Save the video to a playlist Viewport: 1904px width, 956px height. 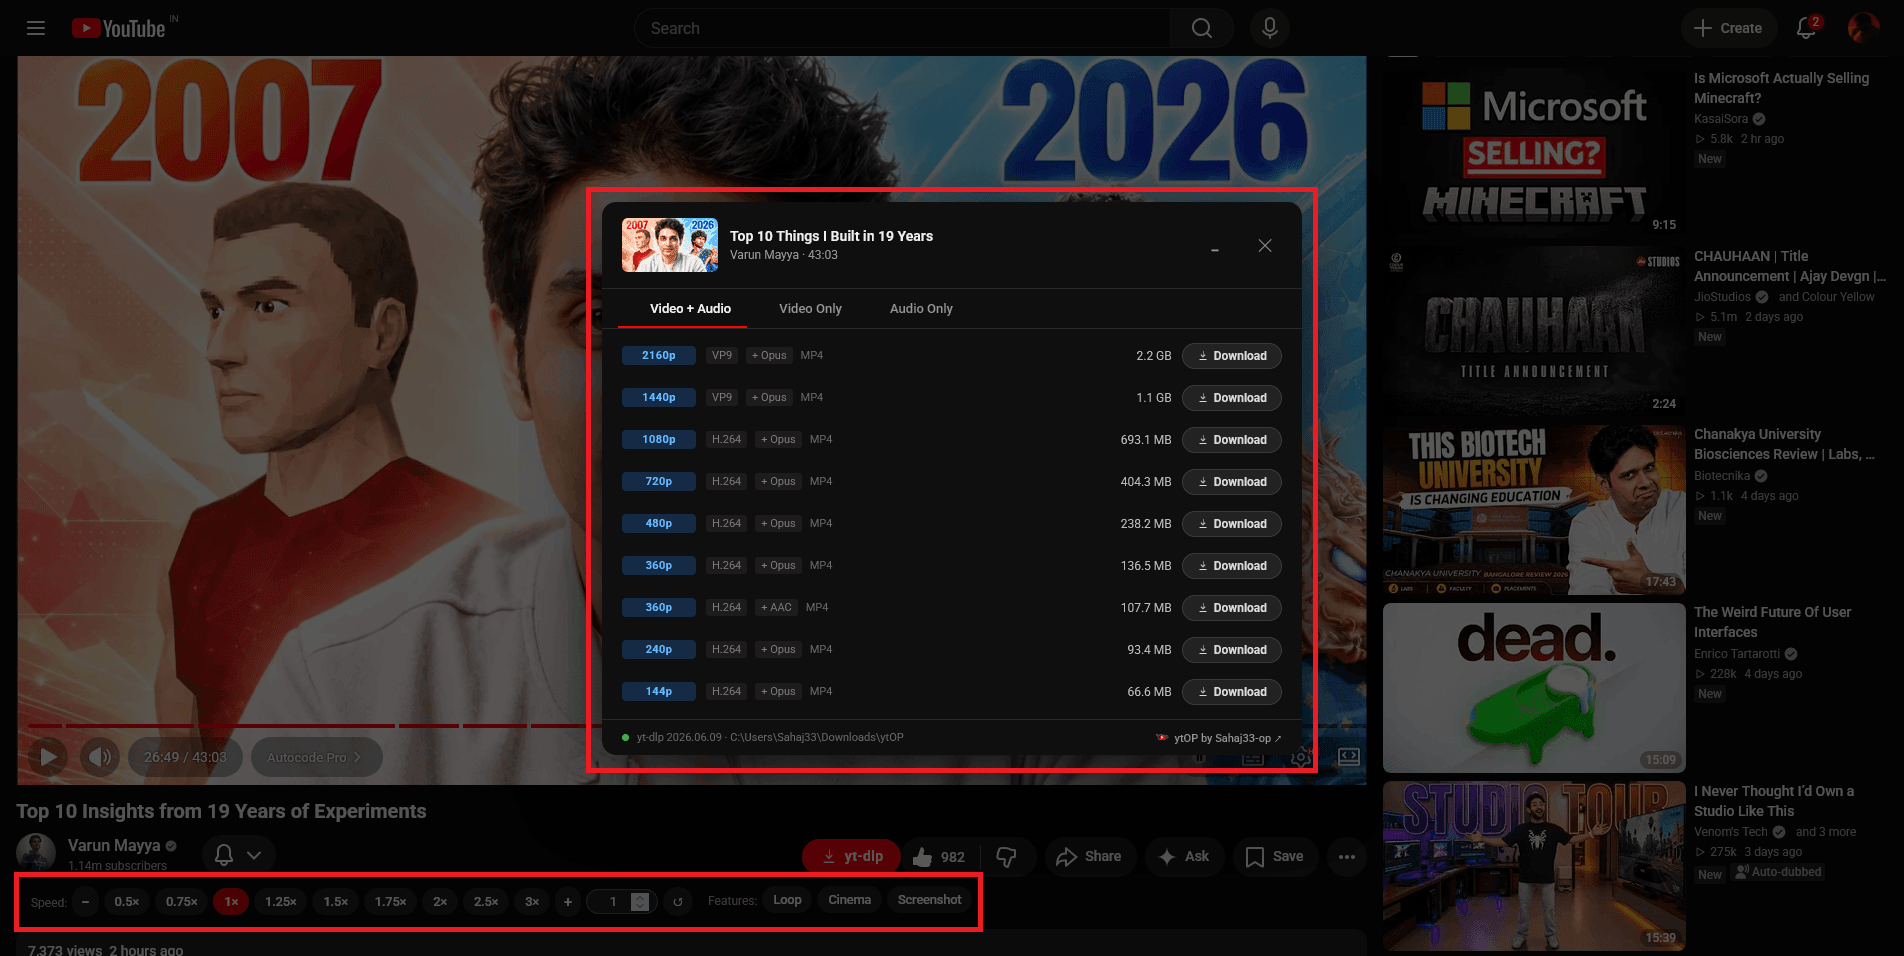pyautogui.click(x=1274, y=857)
